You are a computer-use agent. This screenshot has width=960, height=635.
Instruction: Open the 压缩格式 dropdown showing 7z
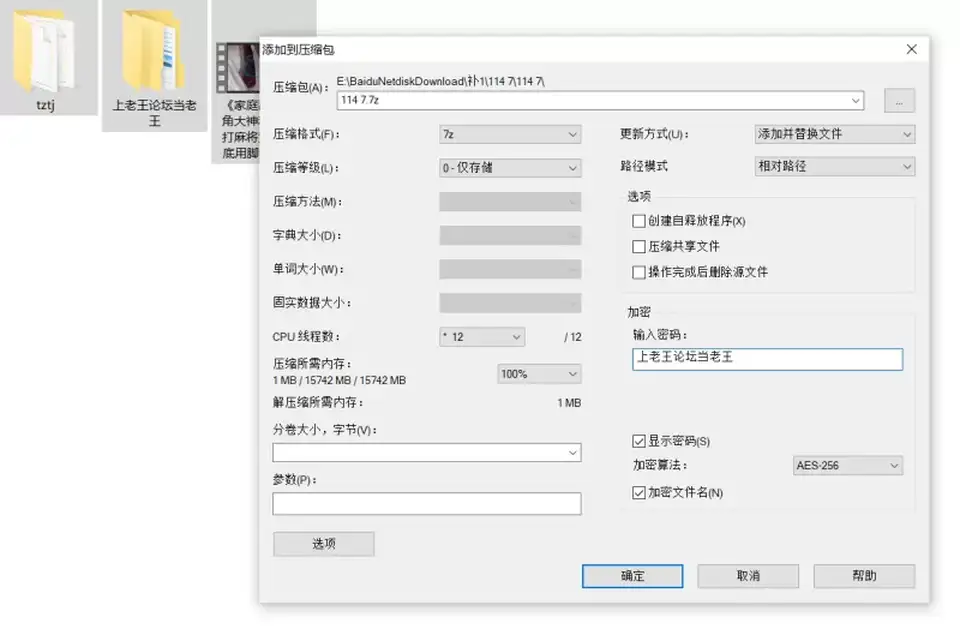[510, 134]
